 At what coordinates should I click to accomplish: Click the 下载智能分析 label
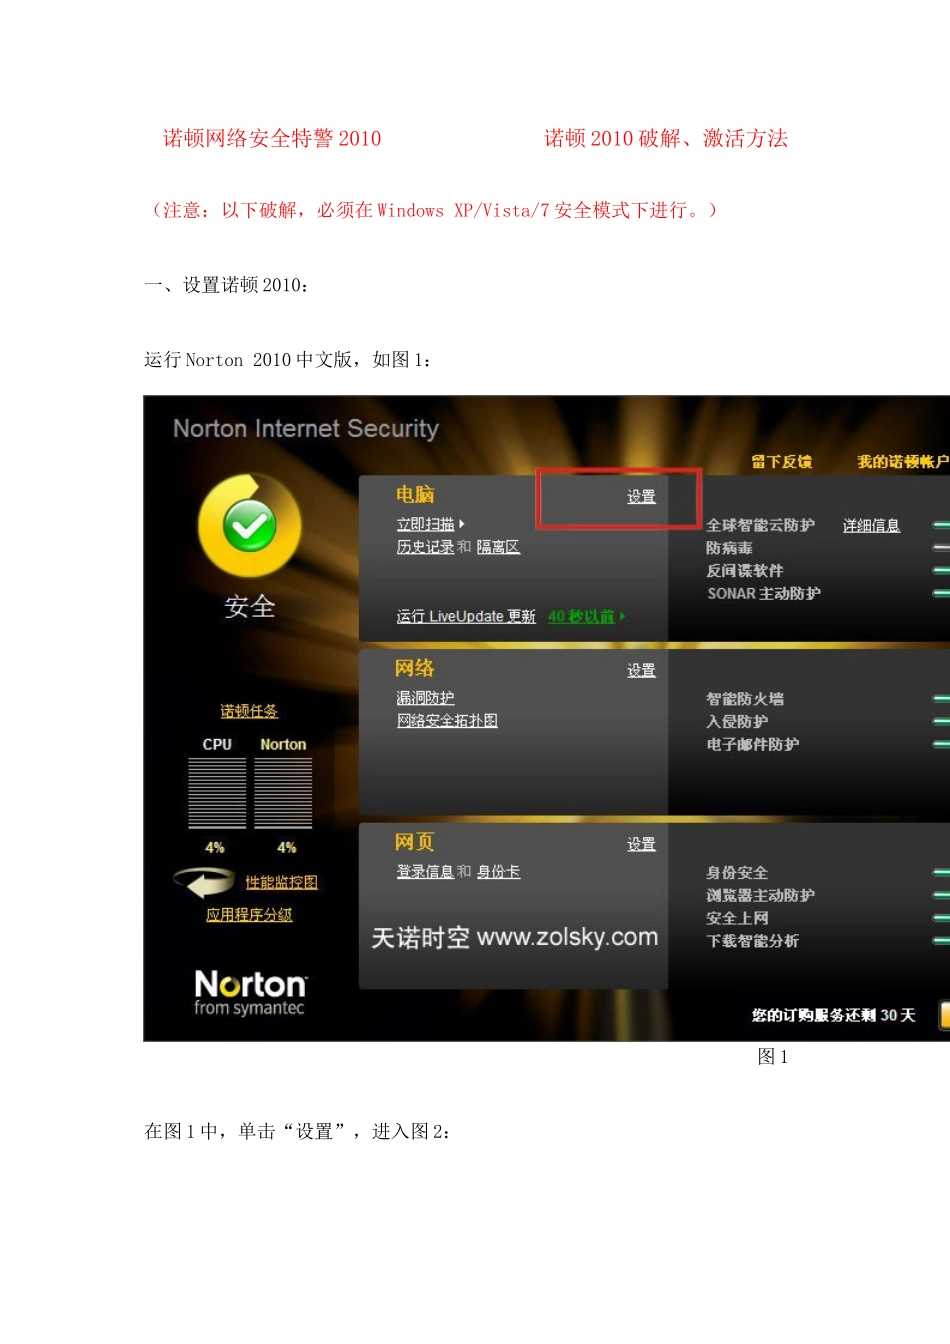tap(752, 941)
